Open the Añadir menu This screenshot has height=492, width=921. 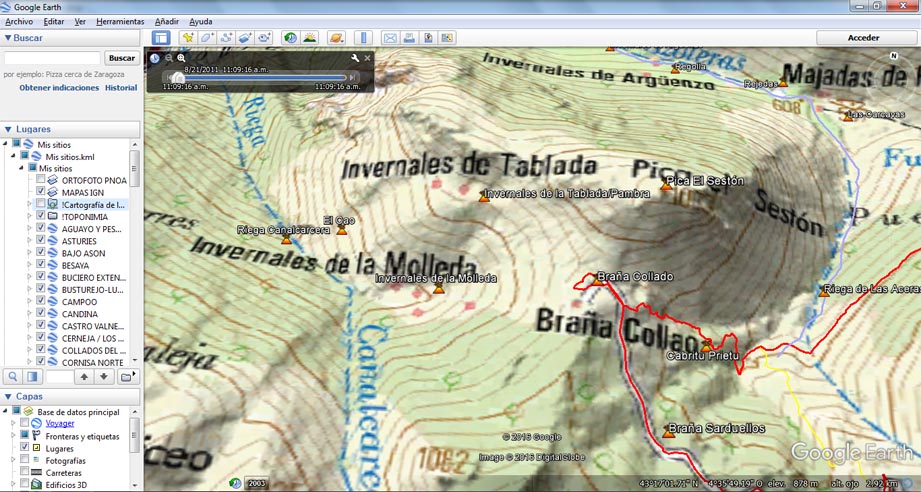(x=166, y=22)
